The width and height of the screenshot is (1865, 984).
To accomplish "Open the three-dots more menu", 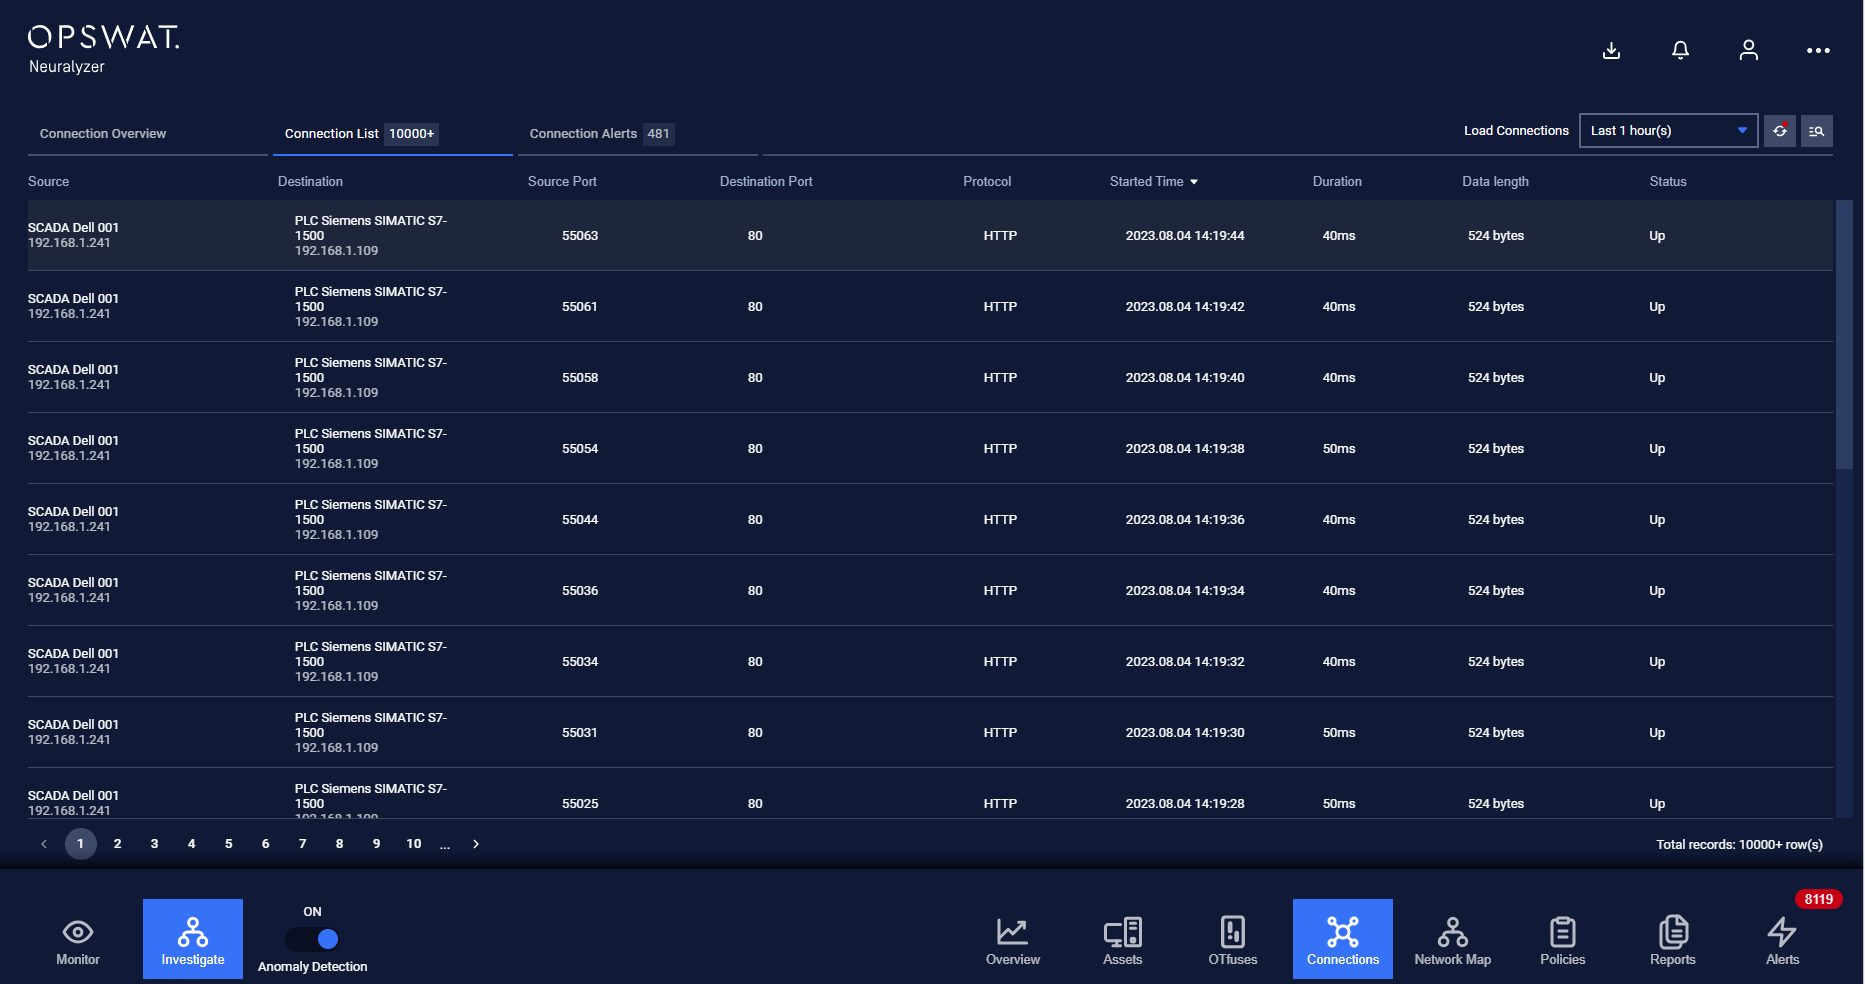I will coord(1818,50).
